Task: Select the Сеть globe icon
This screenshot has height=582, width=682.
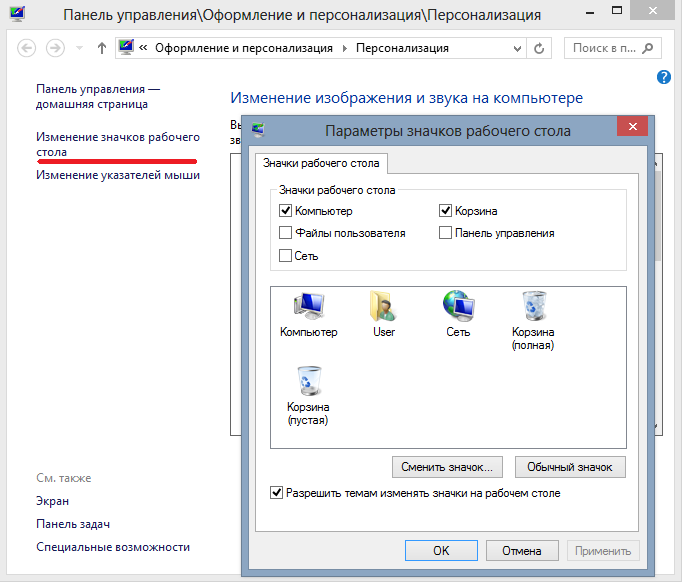Action: (458, 314)
